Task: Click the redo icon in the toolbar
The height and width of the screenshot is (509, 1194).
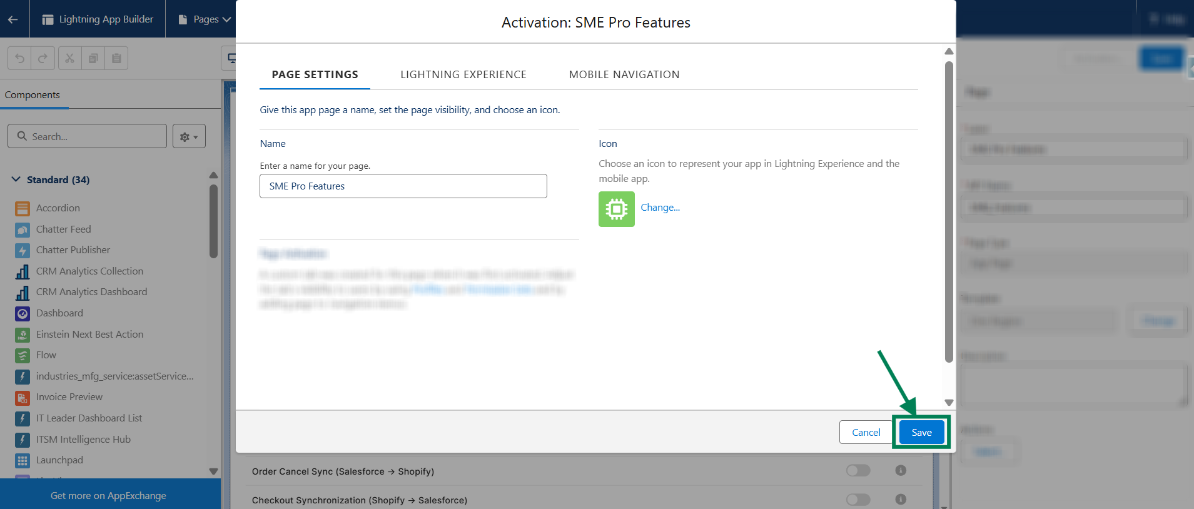Action: [x=42, y=58]
